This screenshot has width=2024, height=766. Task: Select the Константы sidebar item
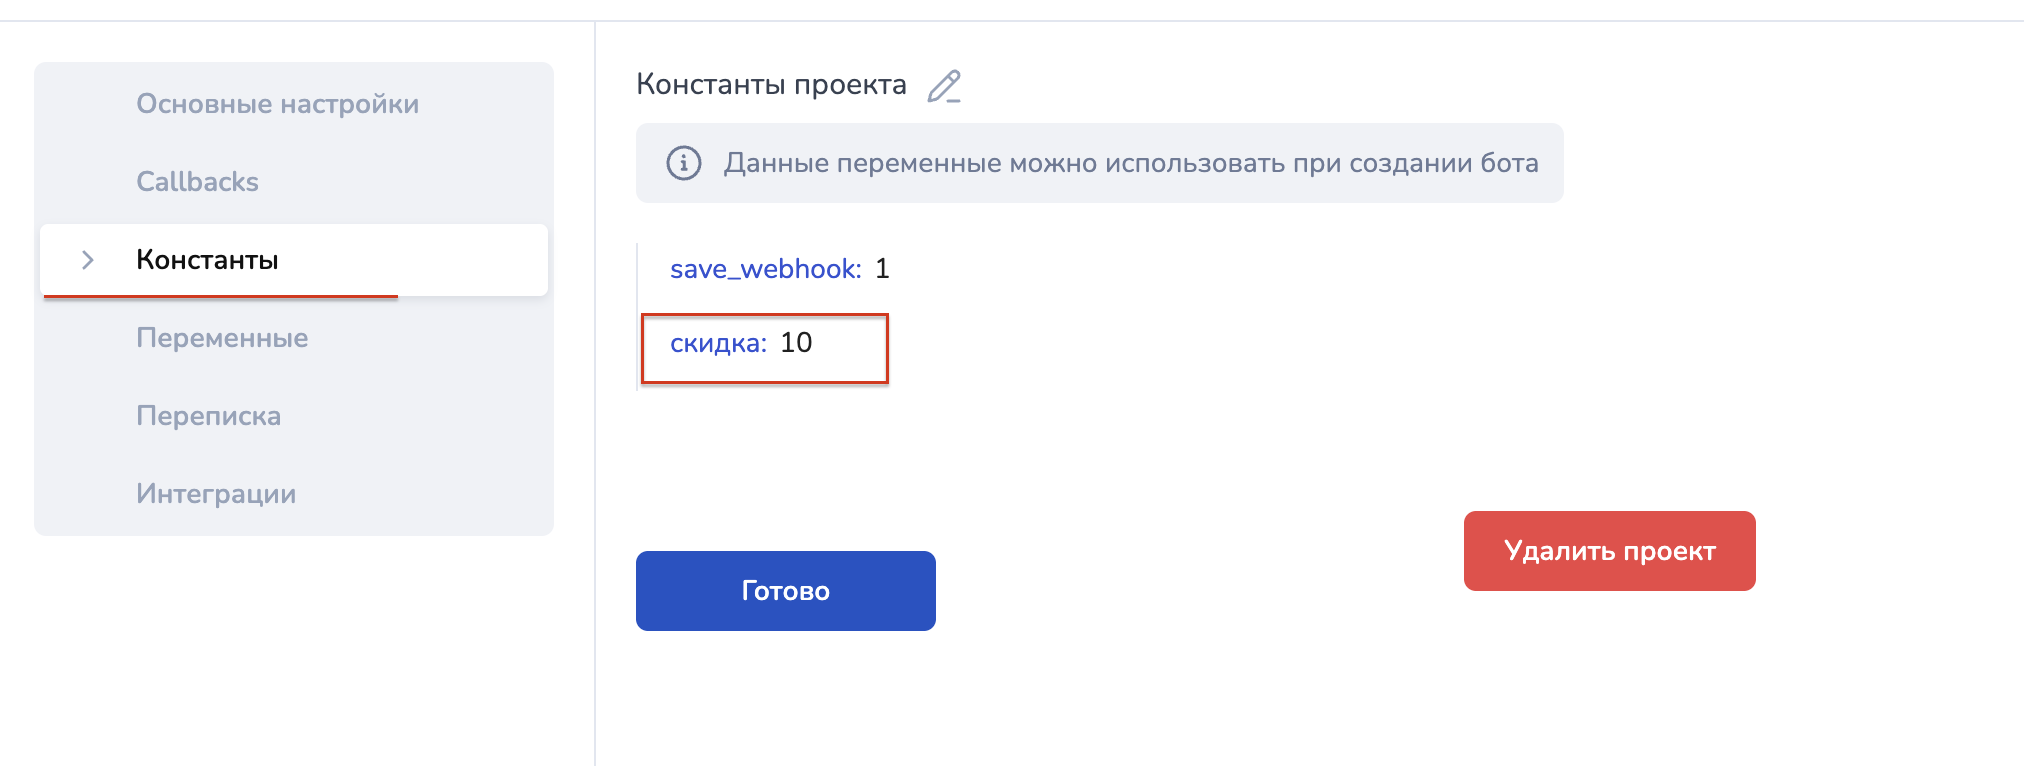[294, 260]
